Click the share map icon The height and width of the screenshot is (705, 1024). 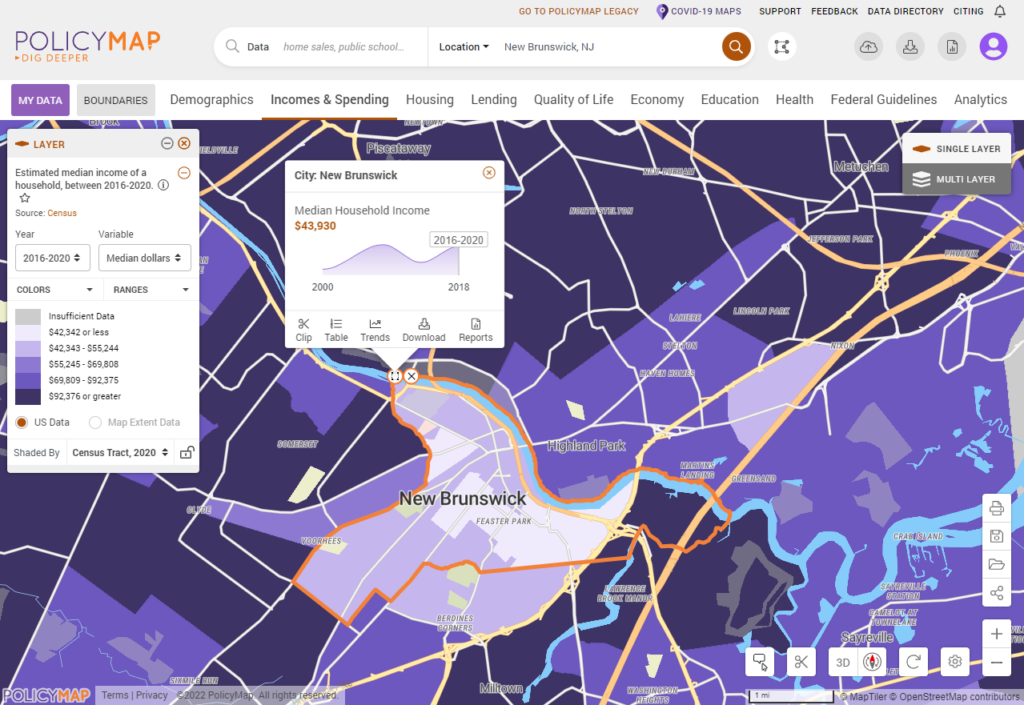tap(997, 593)
